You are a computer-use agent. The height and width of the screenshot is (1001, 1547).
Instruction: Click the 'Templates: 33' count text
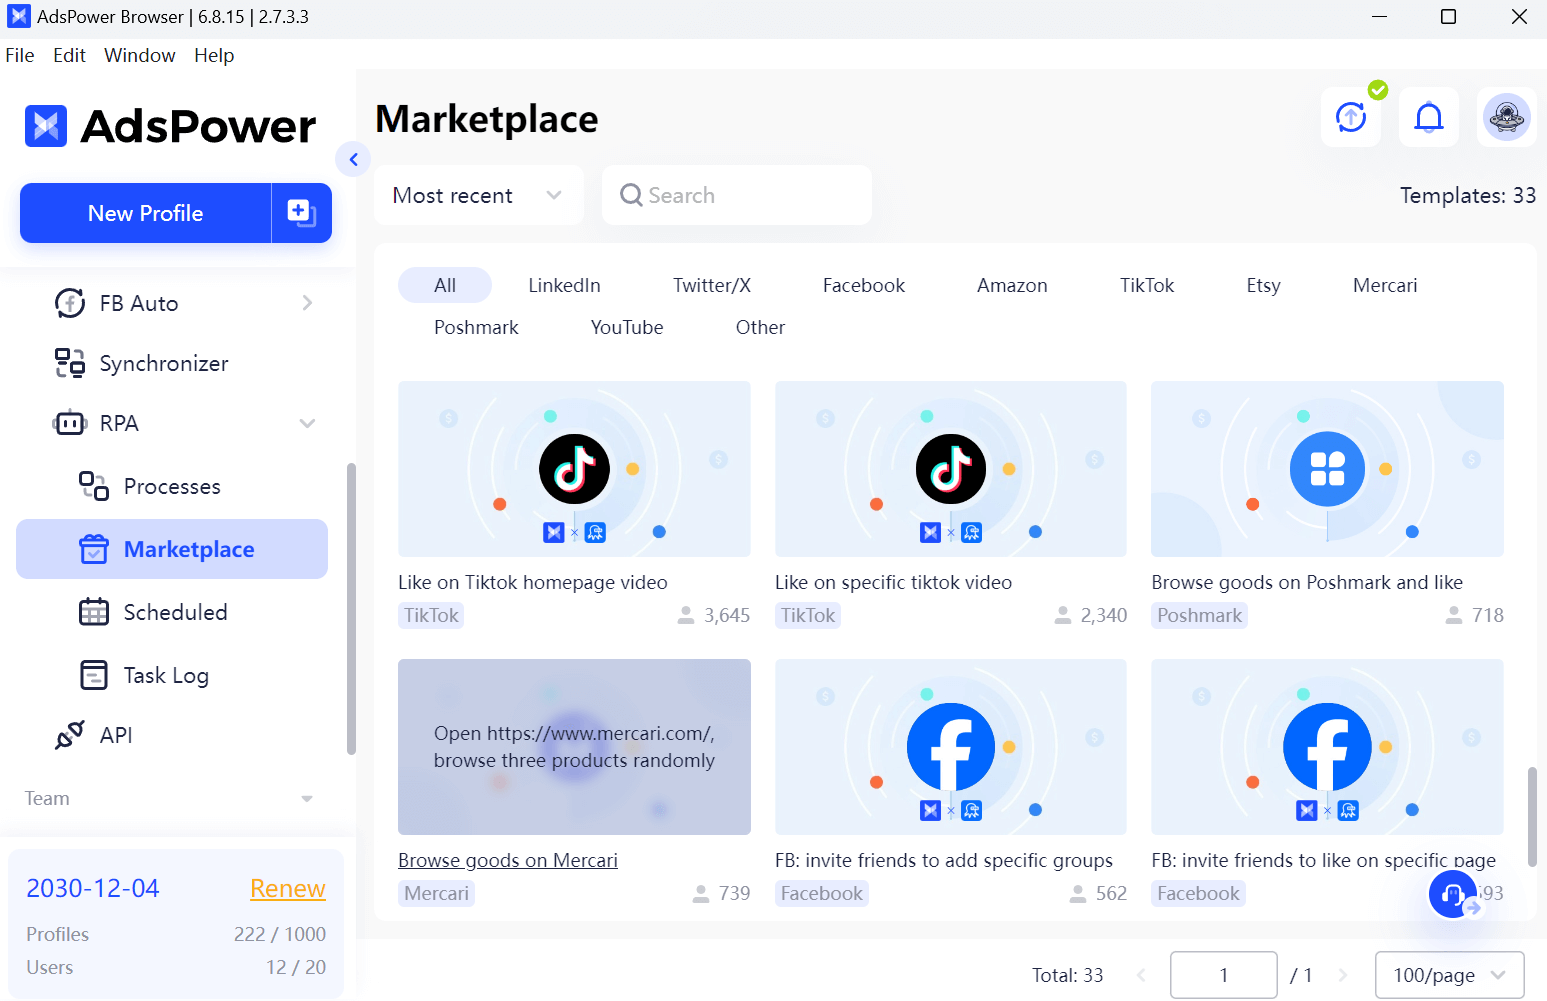point(1468,195)
